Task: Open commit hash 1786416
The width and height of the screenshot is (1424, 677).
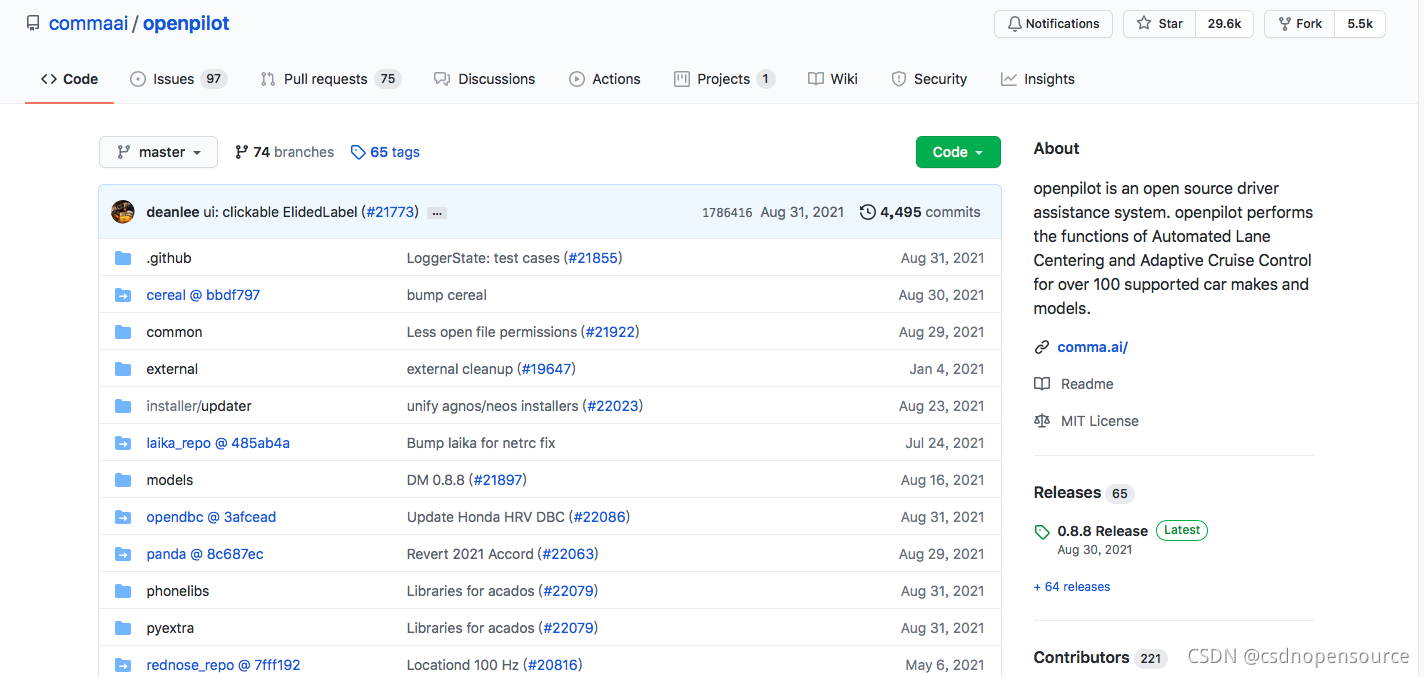Action: 727,212
